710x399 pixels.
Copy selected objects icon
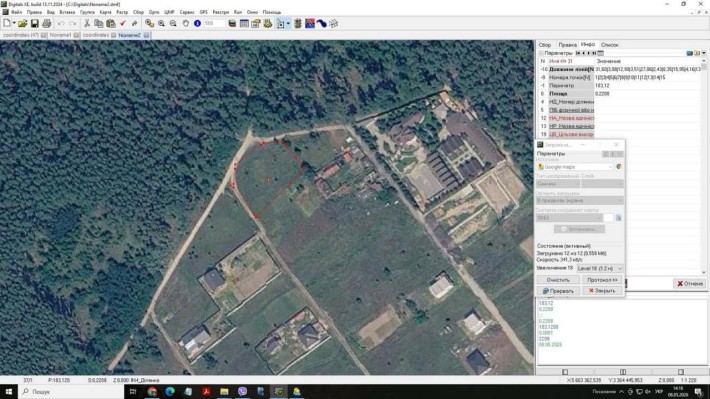tap(98, 24)
